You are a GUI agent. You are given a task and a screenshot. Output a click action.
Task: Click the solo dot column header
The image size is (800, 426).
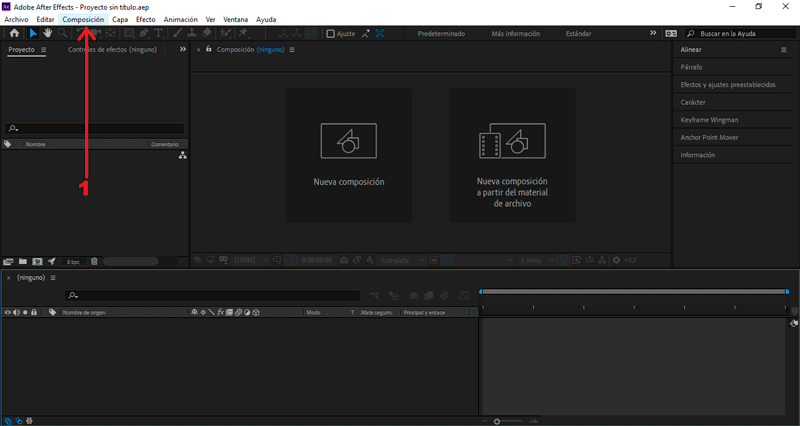click(25, 312)
